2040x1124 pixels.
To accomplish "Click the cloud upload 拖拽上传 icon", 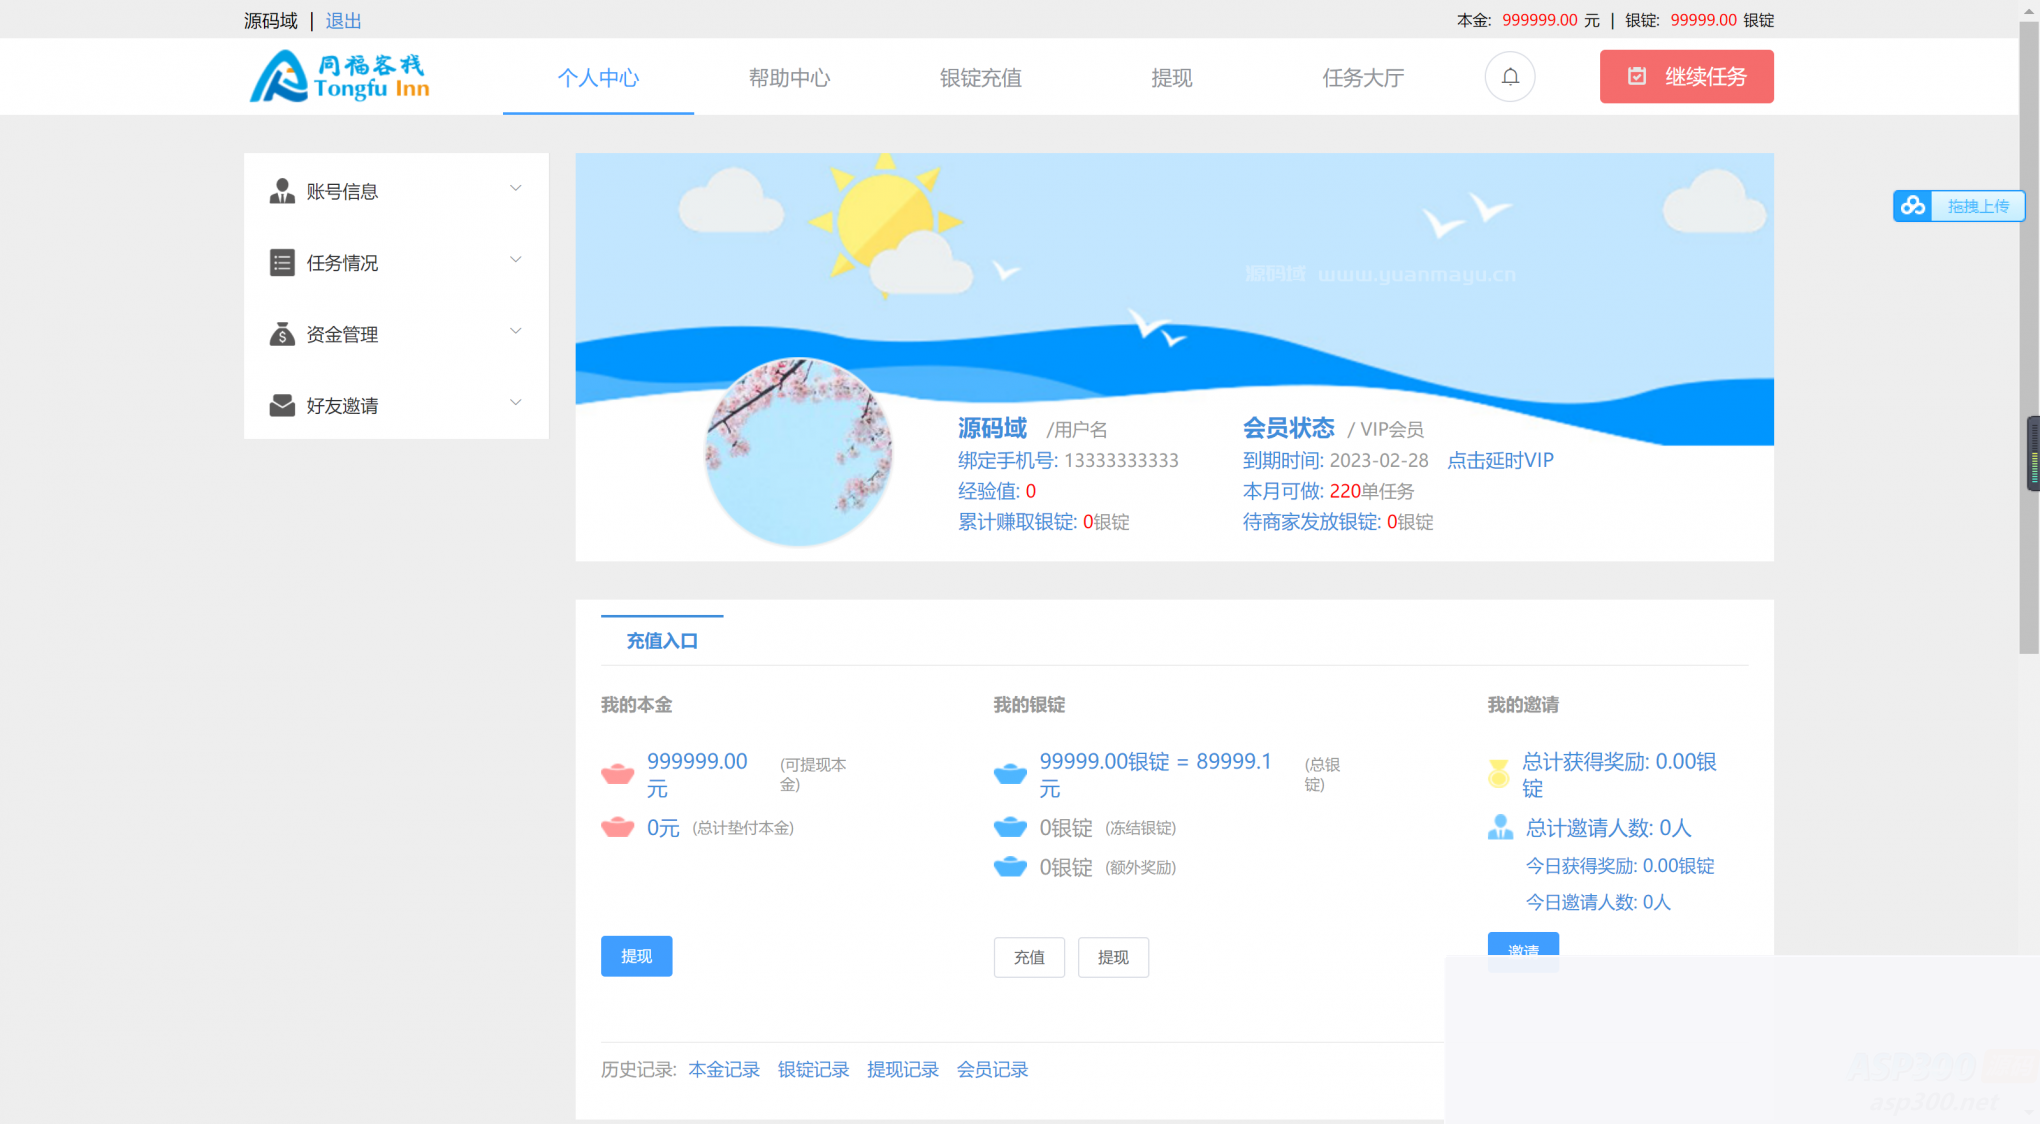I will pos(1914,205).
